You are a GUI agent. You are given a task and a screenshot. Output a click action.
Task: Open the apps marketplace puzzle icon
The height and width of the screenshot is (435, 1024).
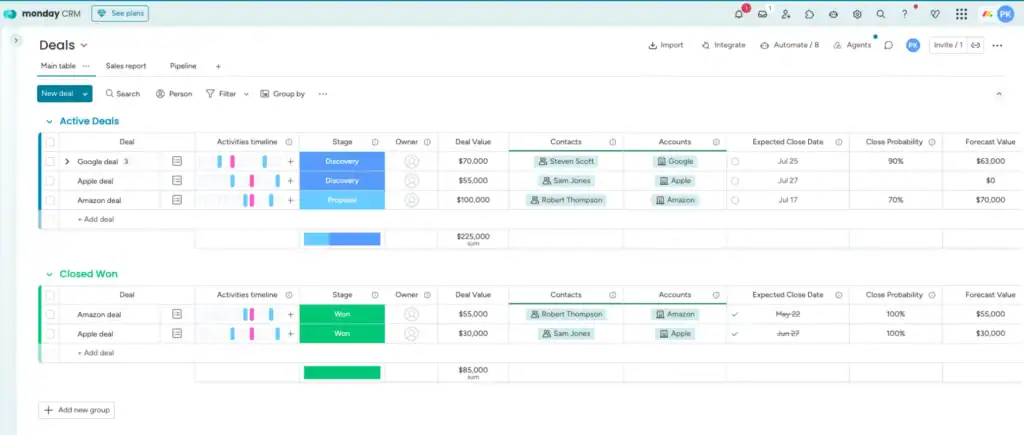(x=809, y=14)
